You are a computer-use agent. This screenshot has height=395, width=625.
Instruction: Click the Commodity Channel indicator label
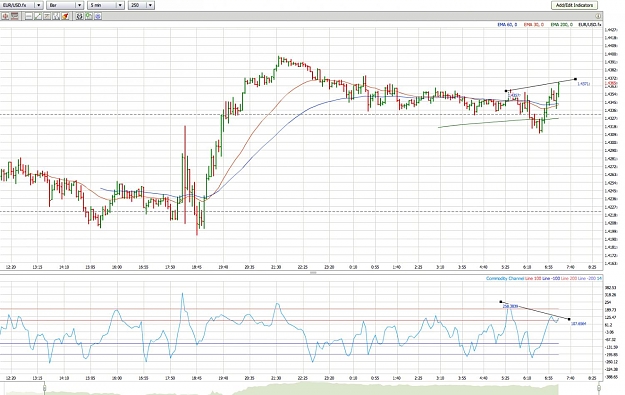505,278
